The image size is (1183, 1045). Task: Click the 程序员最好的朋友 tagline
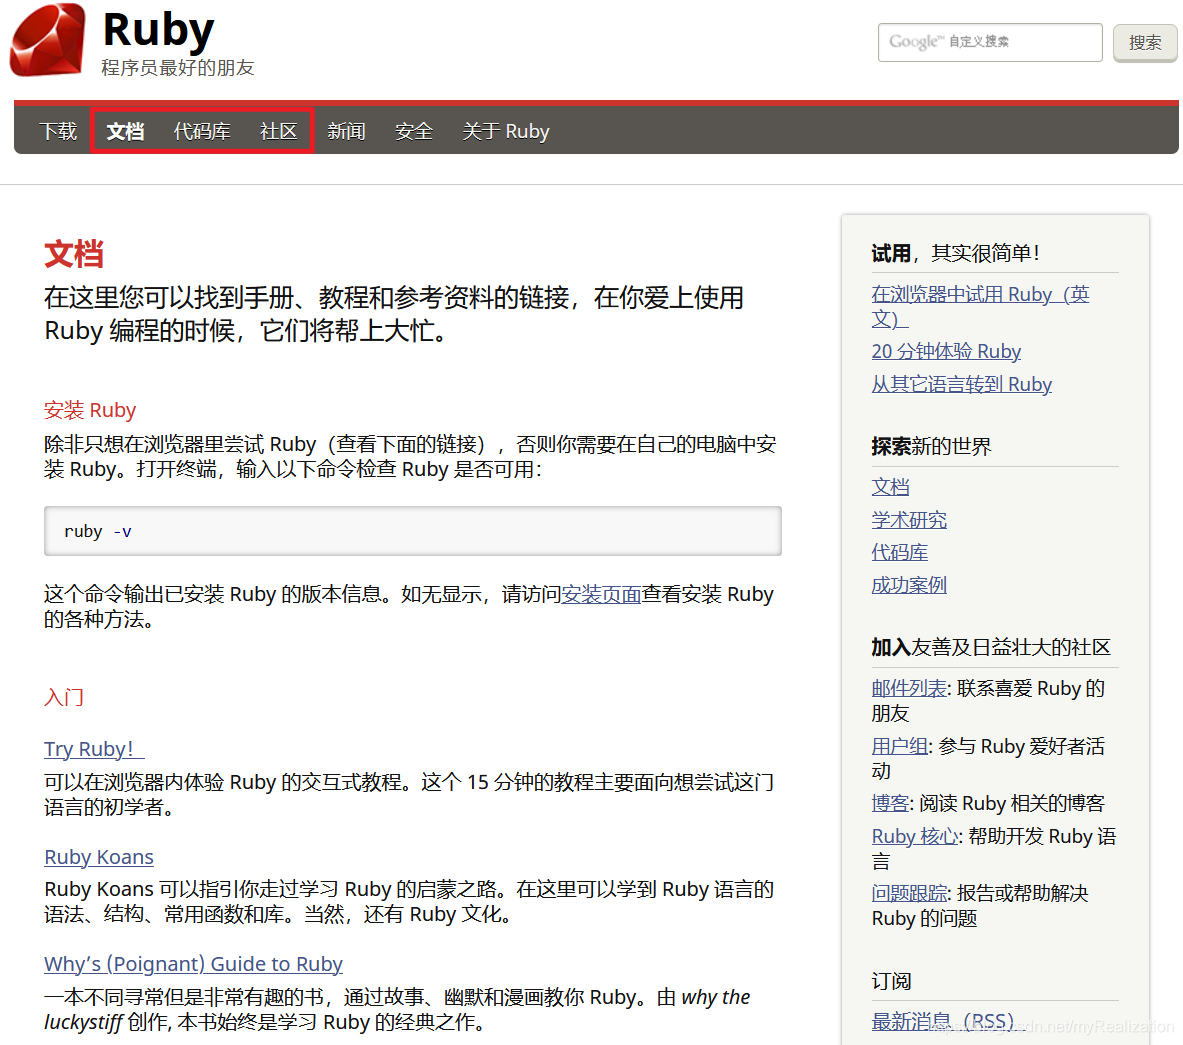coord(178,68)
